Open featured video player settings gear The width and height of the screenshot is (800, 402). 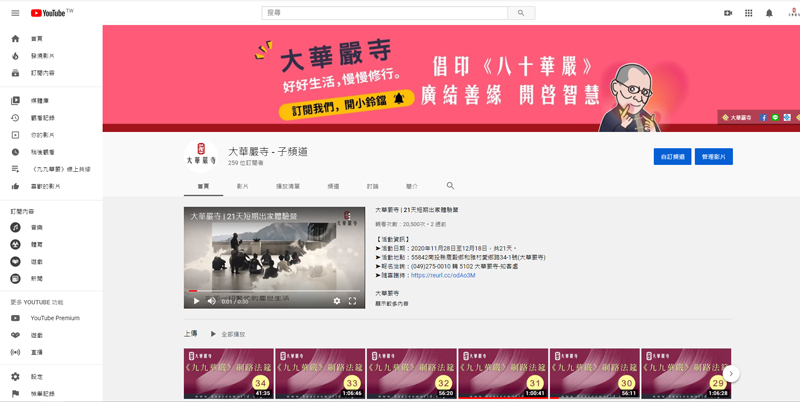pyautogui.click(x=337, y=301)
